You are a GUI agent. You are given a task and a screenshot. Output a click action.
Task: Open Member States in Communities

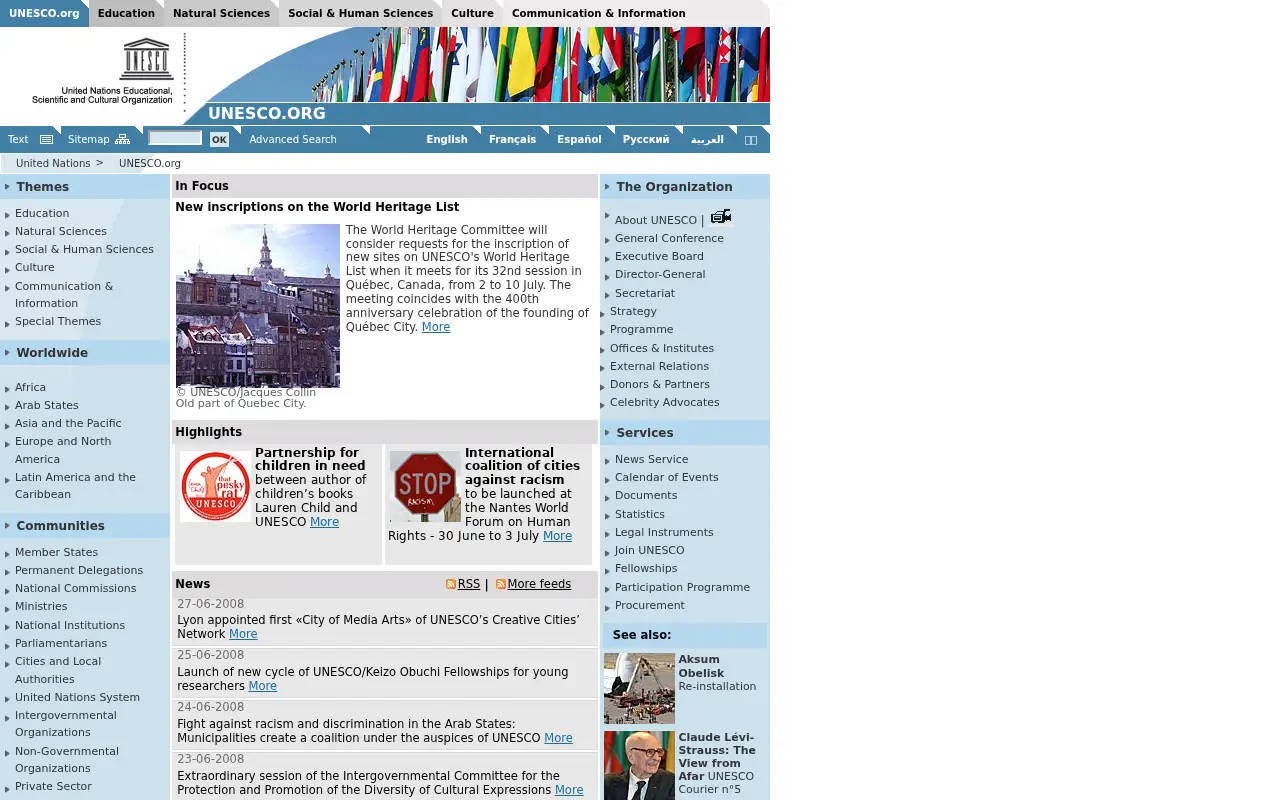[56, 552]
